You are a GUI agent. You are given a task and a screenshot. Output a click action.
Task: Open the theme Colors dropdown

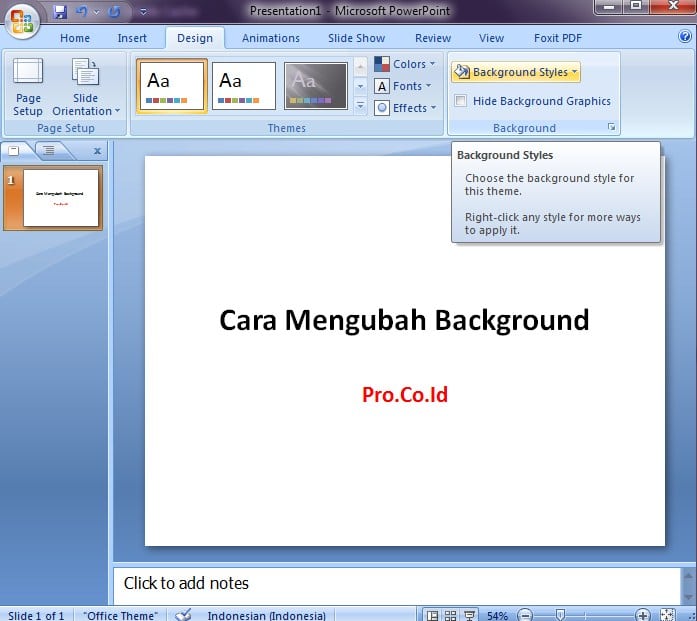point(405,64)
